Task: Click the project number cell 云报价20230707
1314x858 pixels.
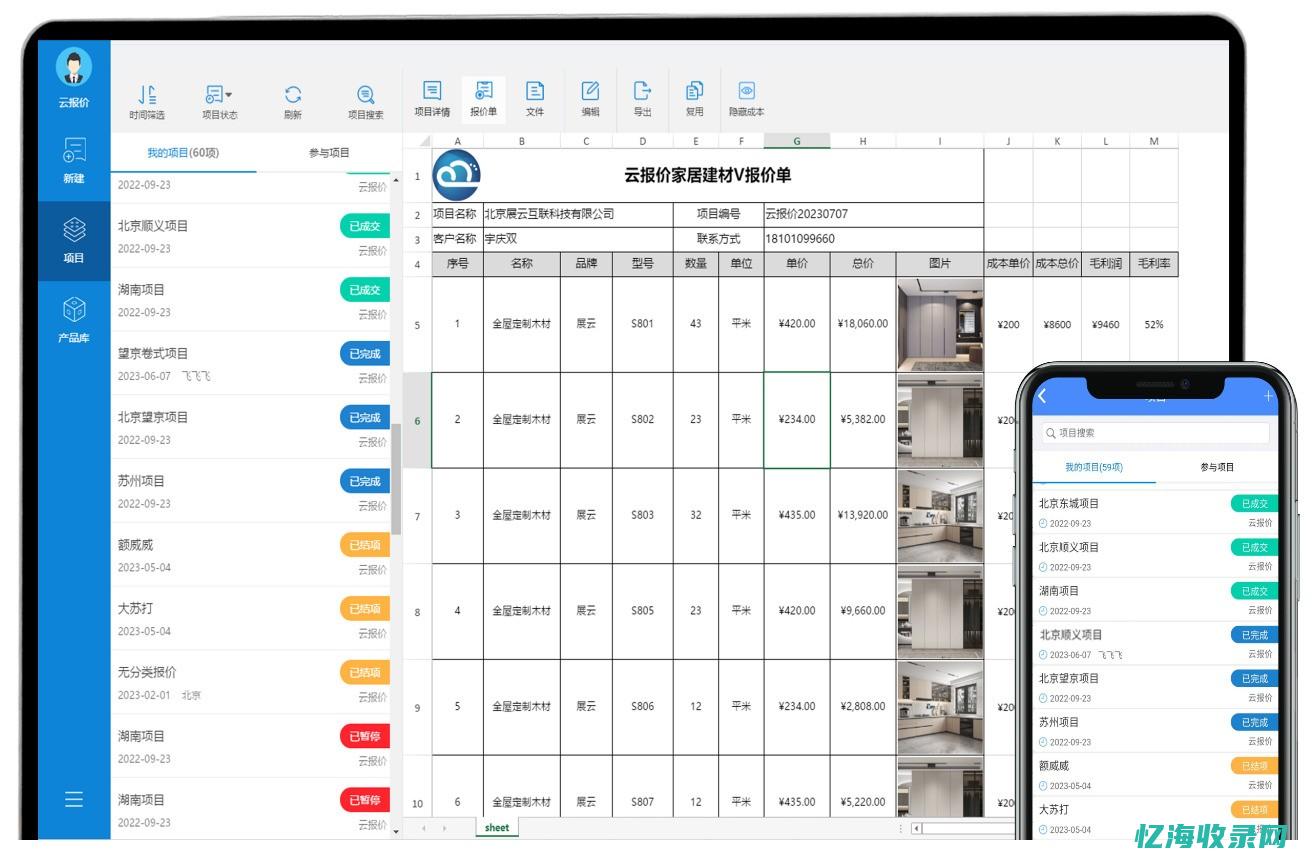Action: pyautogui.click(x=873, y=214)
